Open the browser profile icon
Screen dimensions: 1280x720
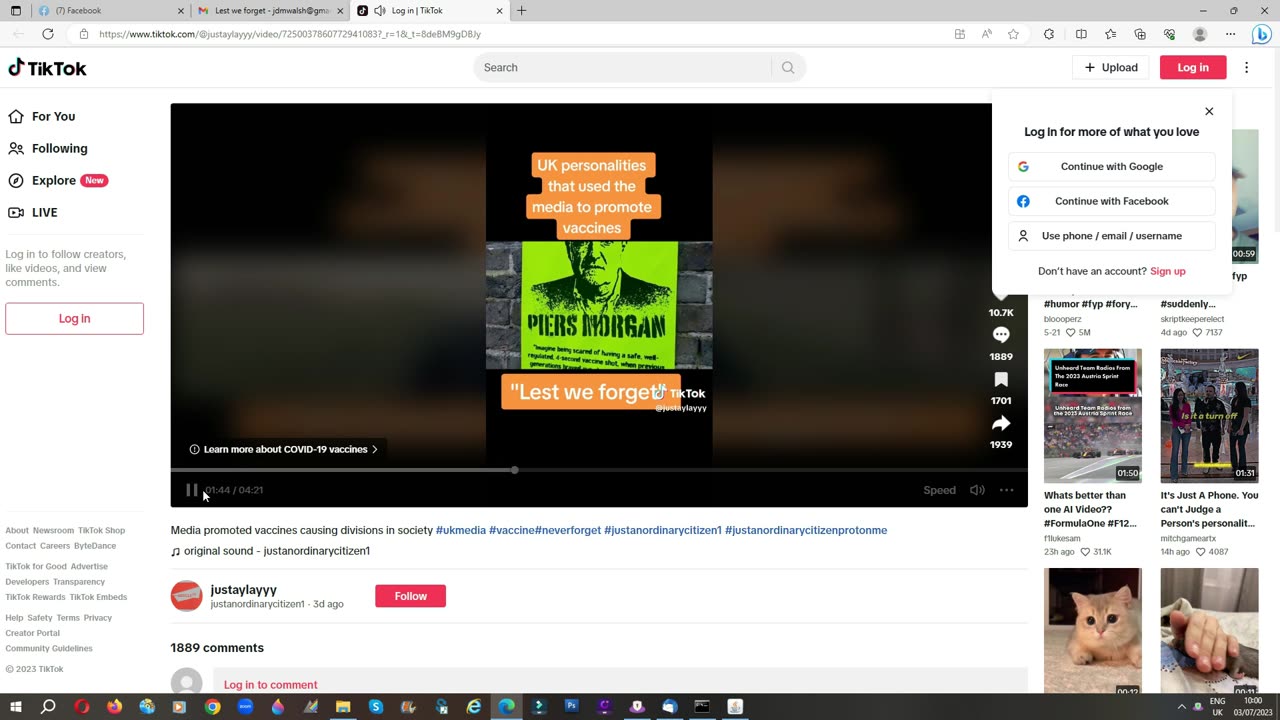1200,34
